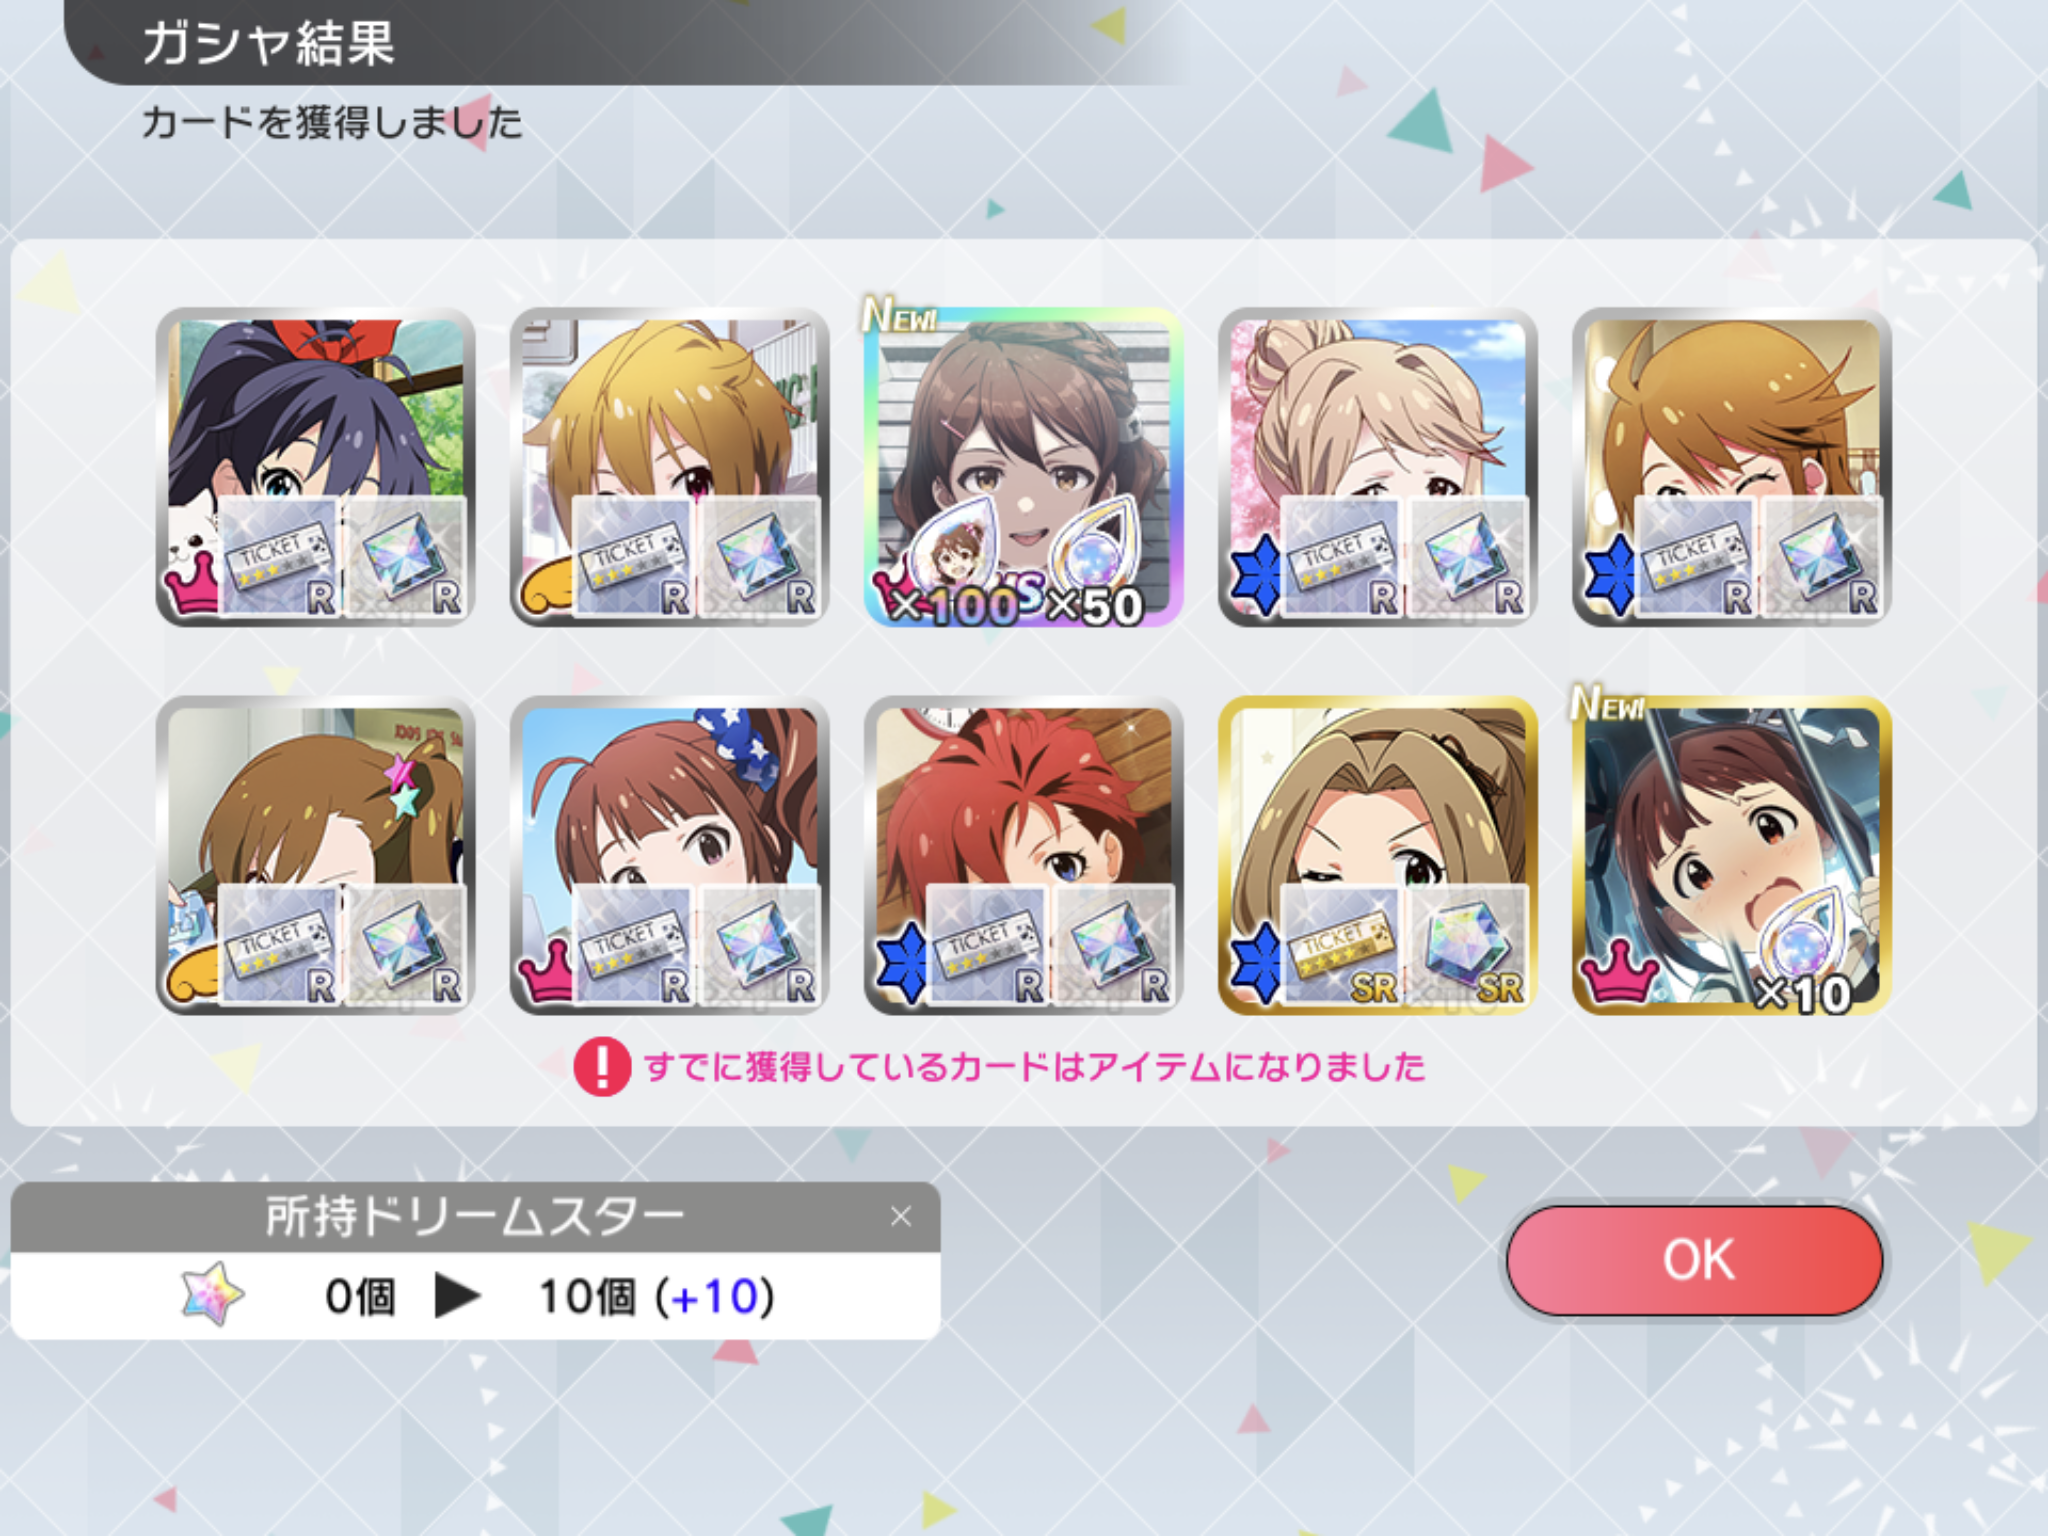
Task: Click the red OK button
Action: pyautogui.click(x=1695, y=1260)
